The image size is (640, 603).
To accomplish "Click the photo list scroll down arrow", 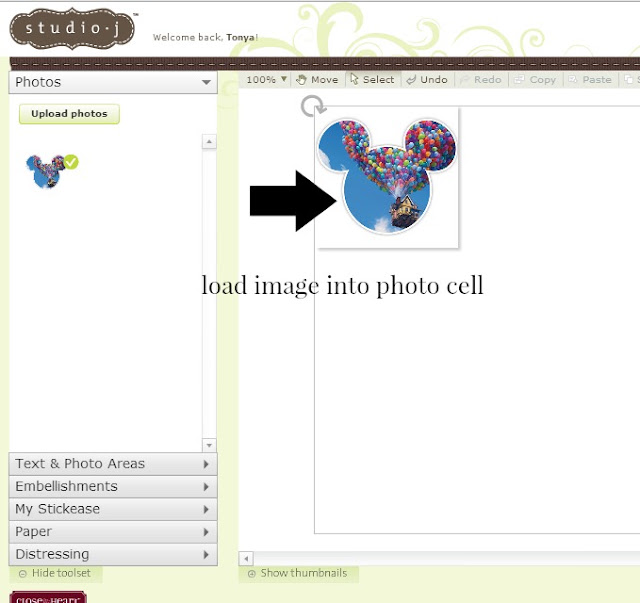I will click(209, 445).
